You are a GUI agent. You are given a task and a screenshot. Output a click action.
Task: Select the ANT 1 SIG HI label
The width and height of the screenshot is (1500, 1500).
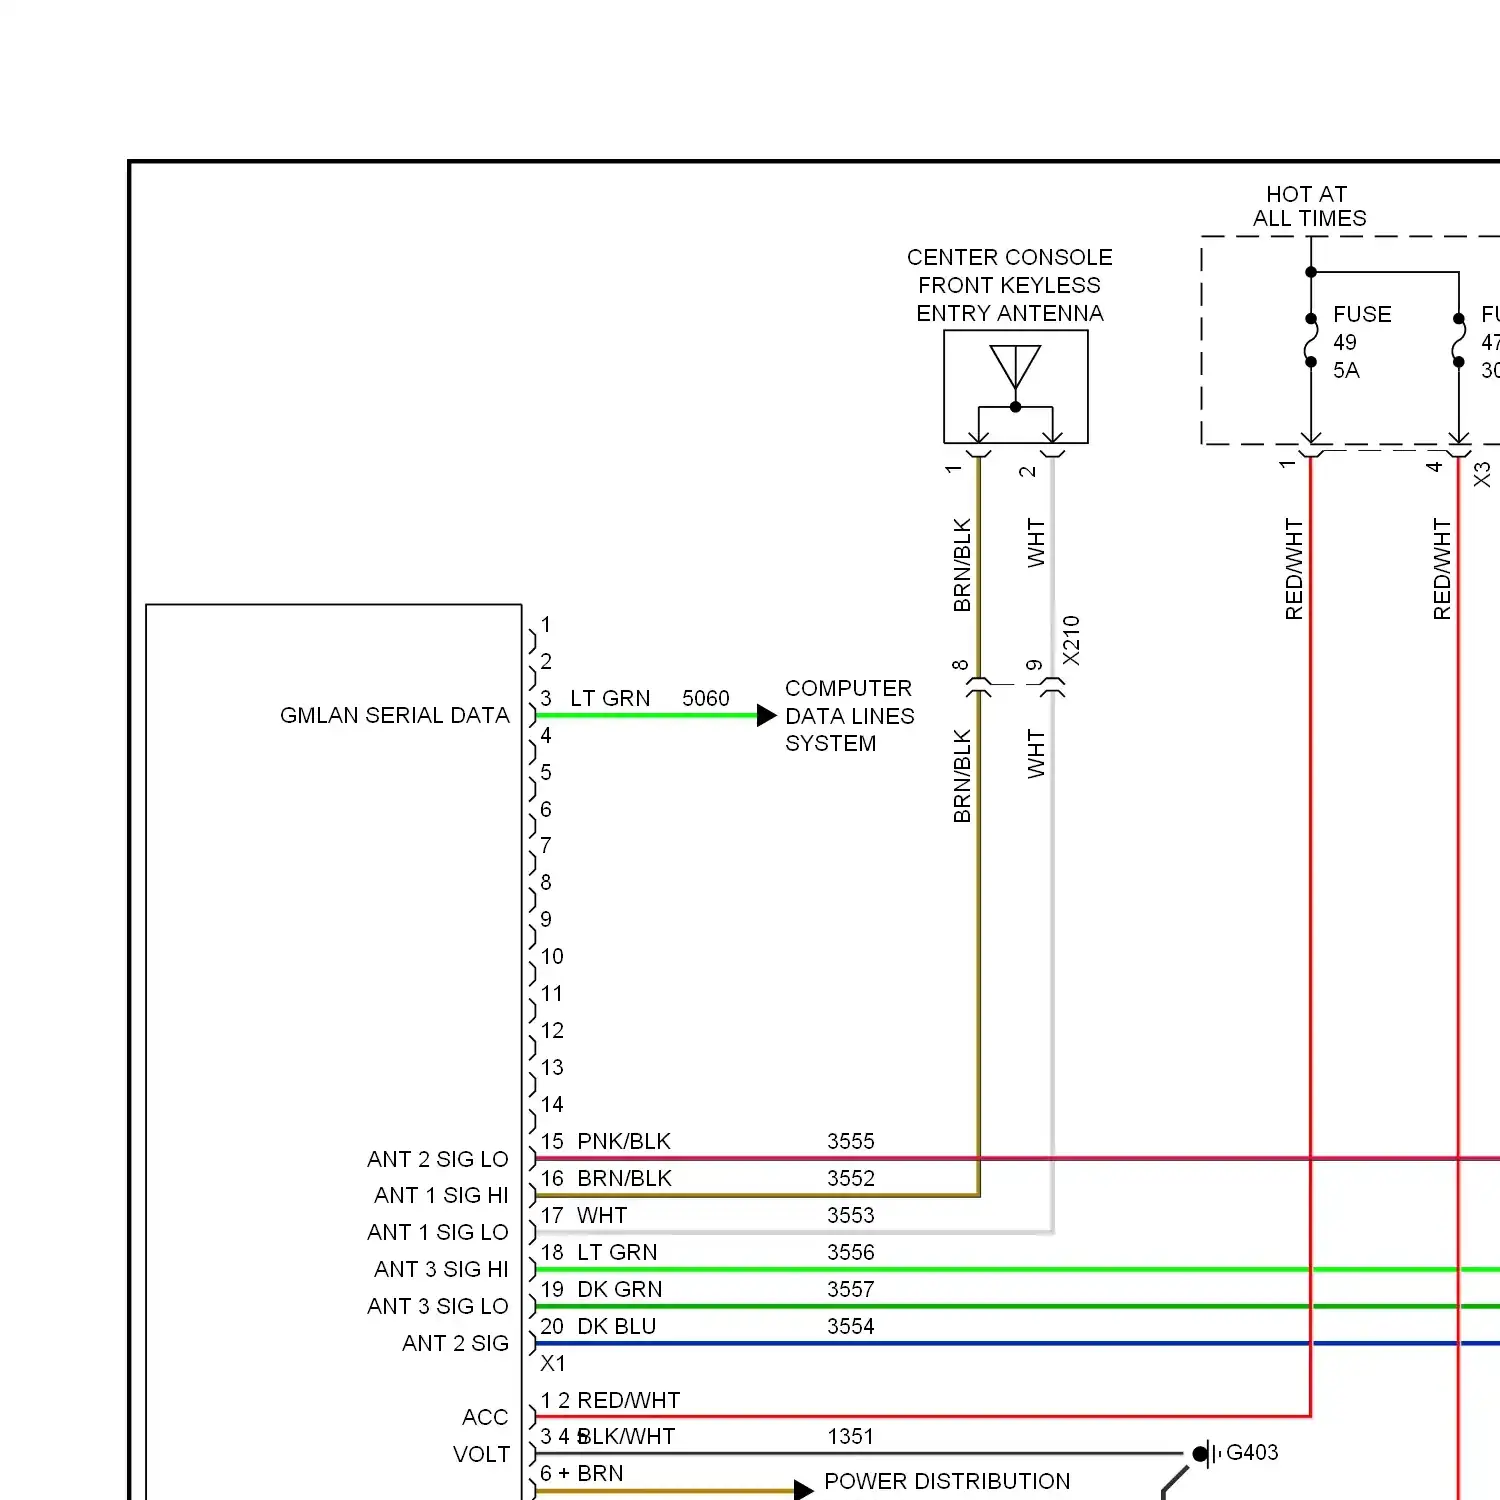pos(441,1195)
